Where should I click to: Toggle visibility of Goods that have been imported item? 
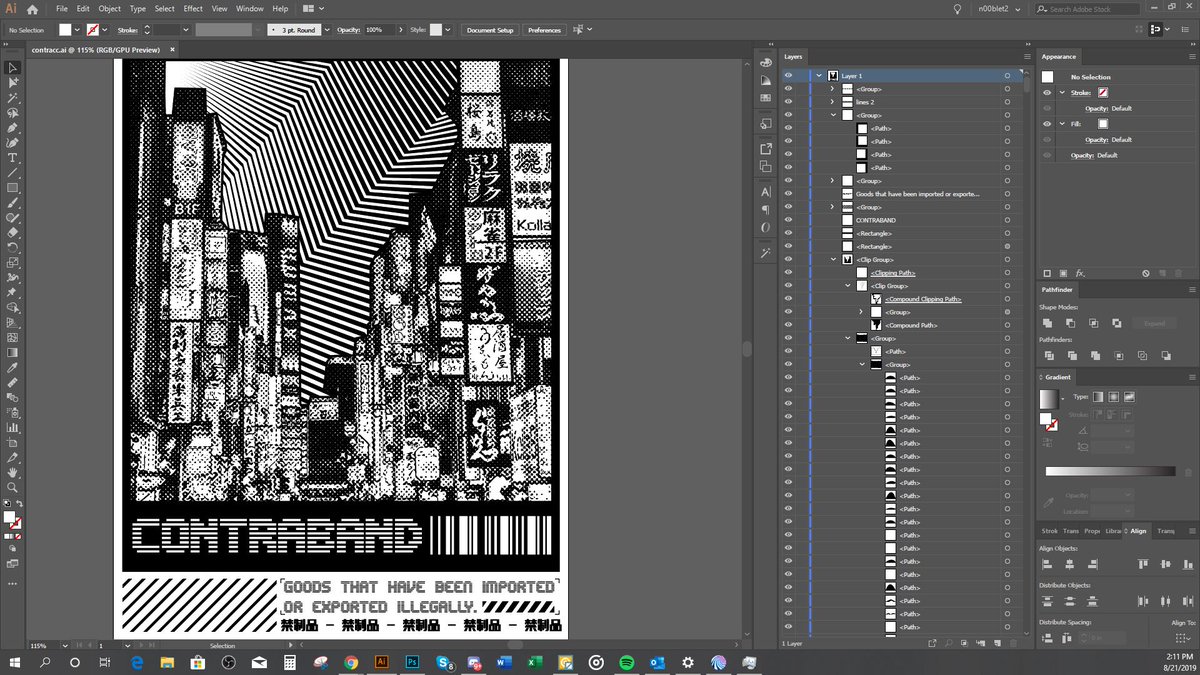(x=788, y=194)
